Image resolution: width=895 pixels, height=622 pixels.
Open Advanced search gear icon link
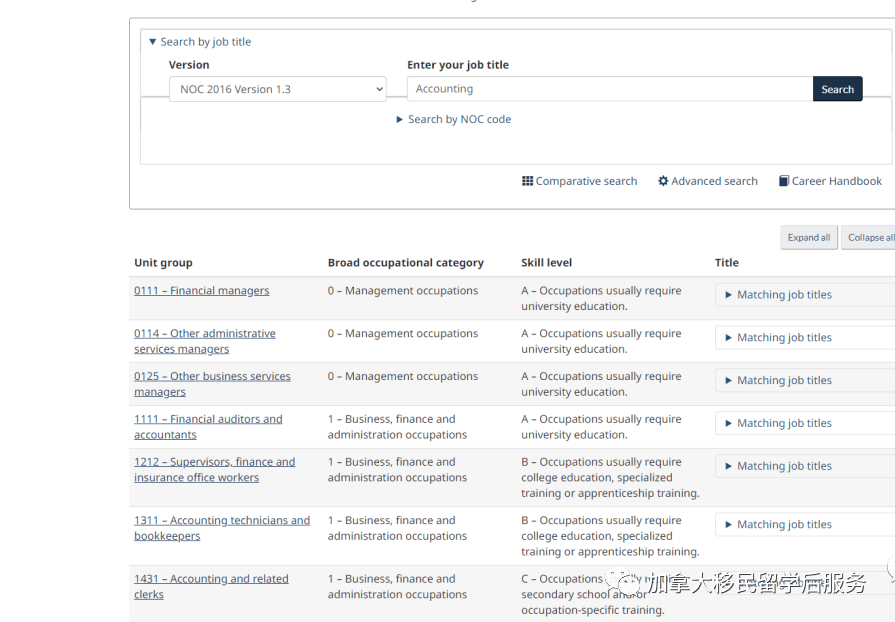point(707,181)
